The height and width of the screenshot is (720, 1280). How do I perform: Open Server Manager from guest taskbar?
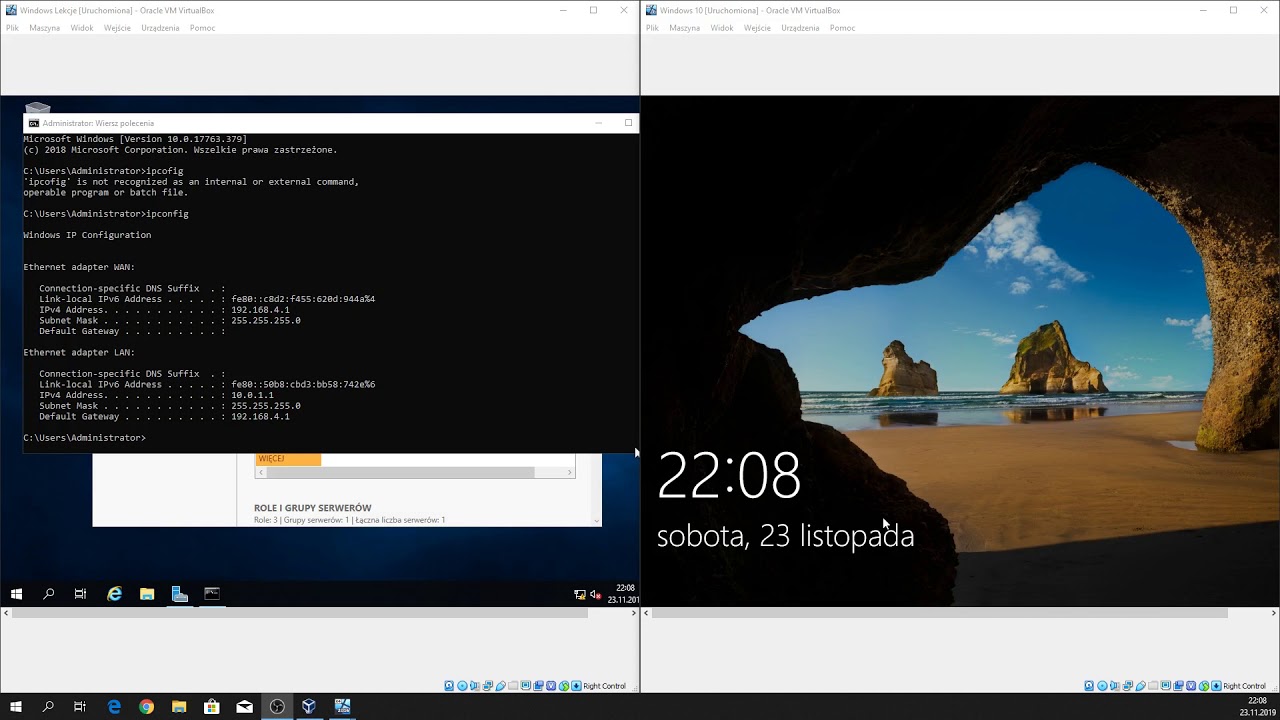[180, 594]
